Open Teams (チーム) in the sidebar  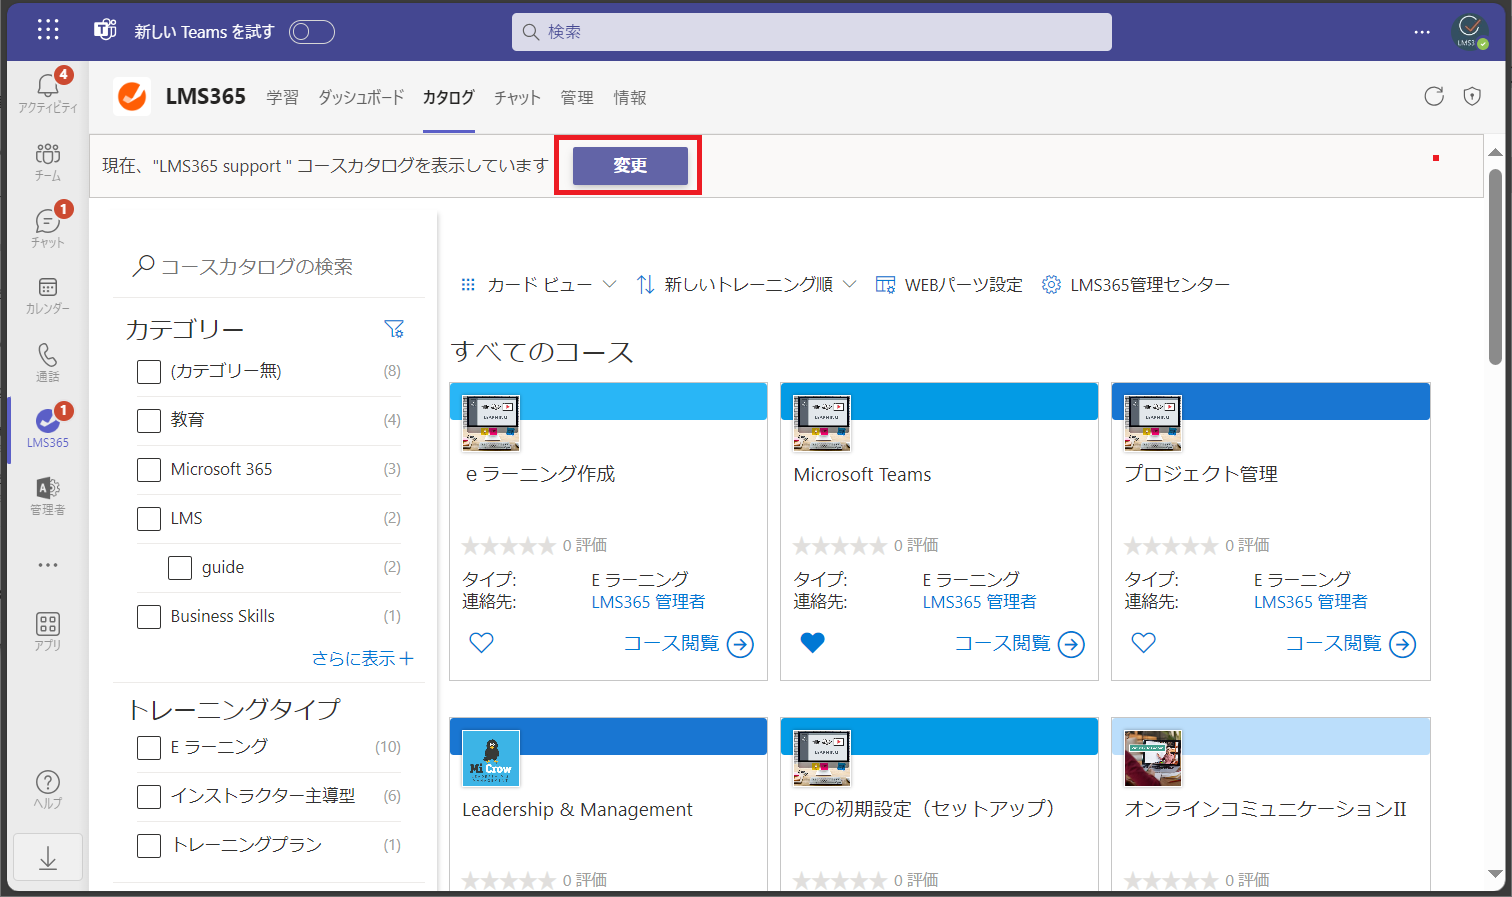[48, 161]
